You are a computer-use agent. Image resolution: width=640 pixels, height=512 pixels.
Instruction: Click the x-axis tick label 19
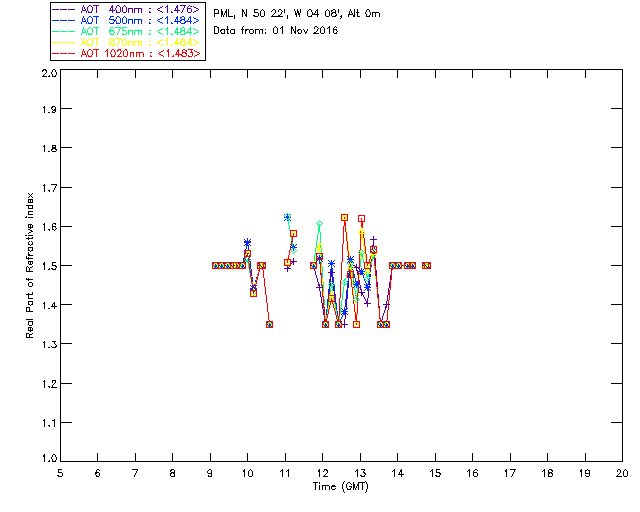pos(585,473)
